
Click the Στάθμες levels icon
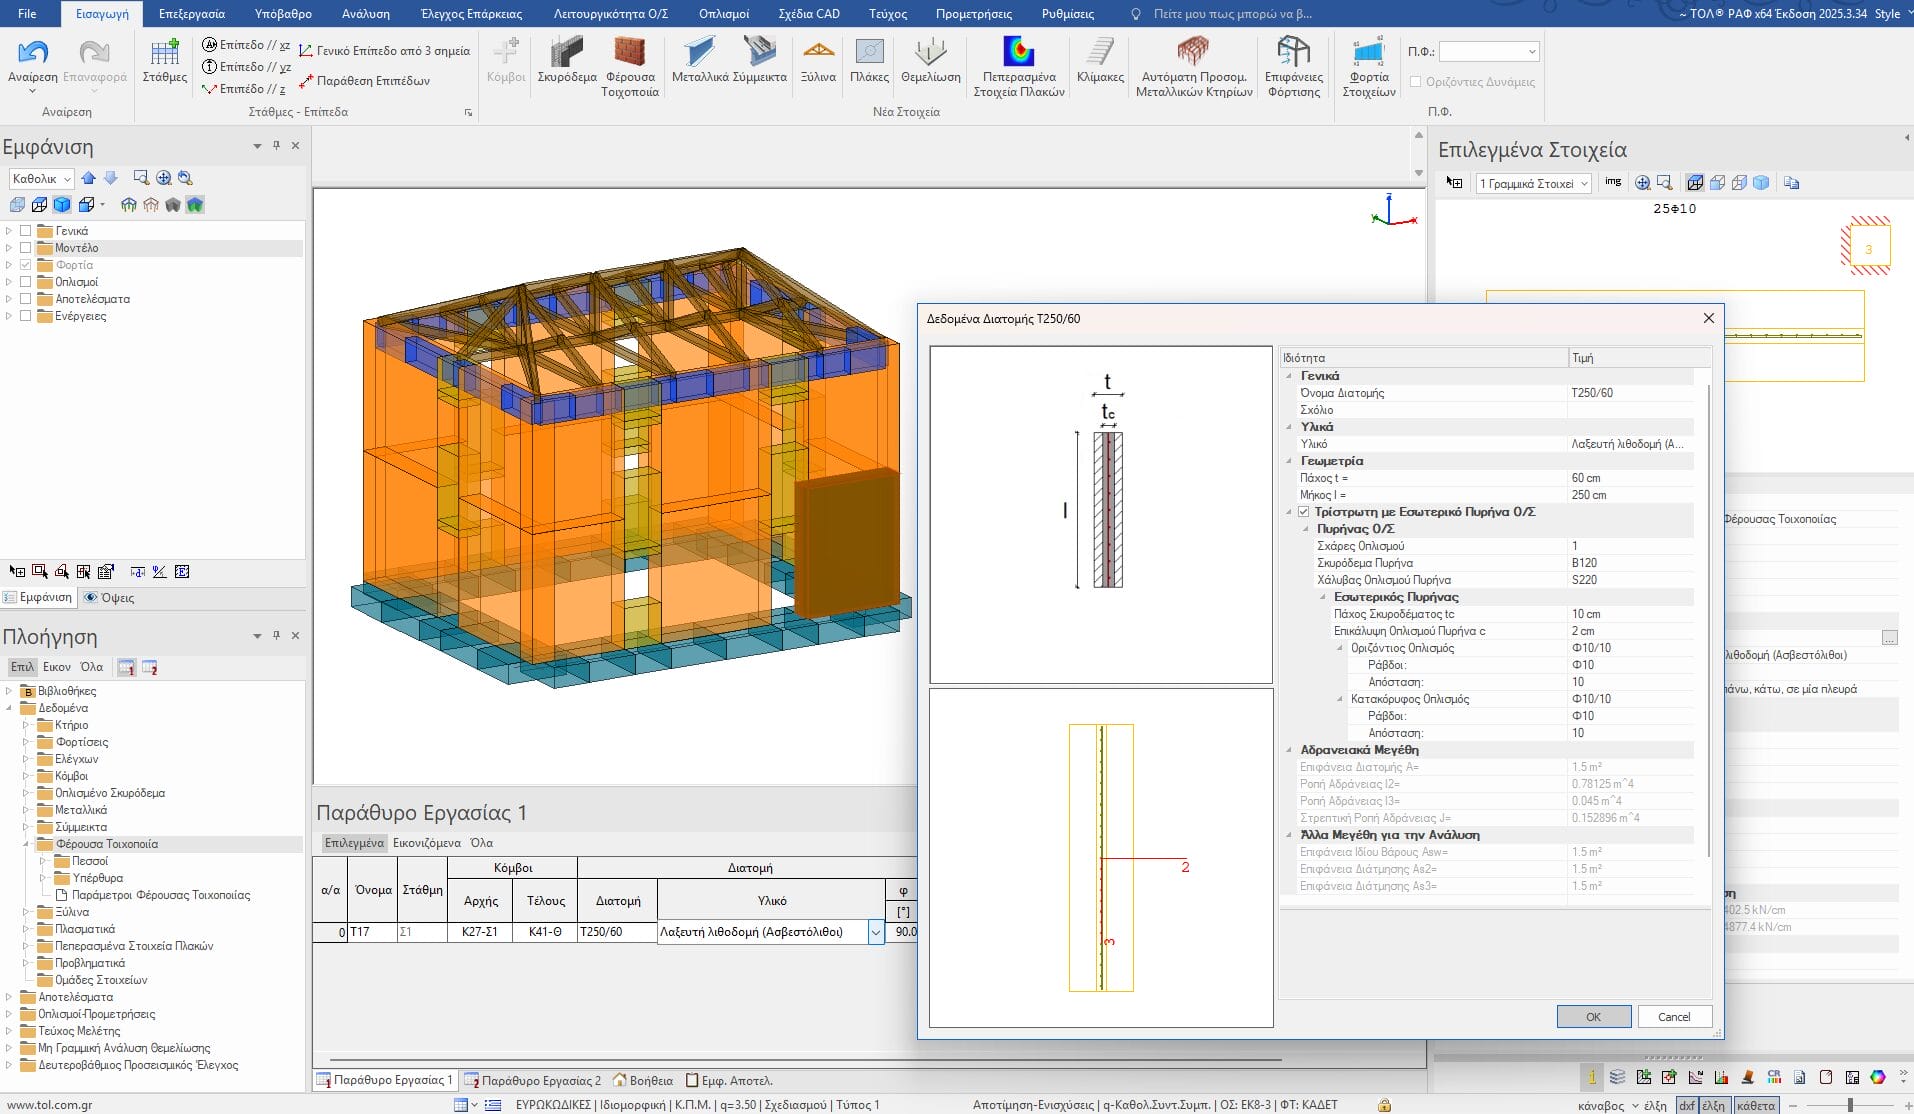165,53
